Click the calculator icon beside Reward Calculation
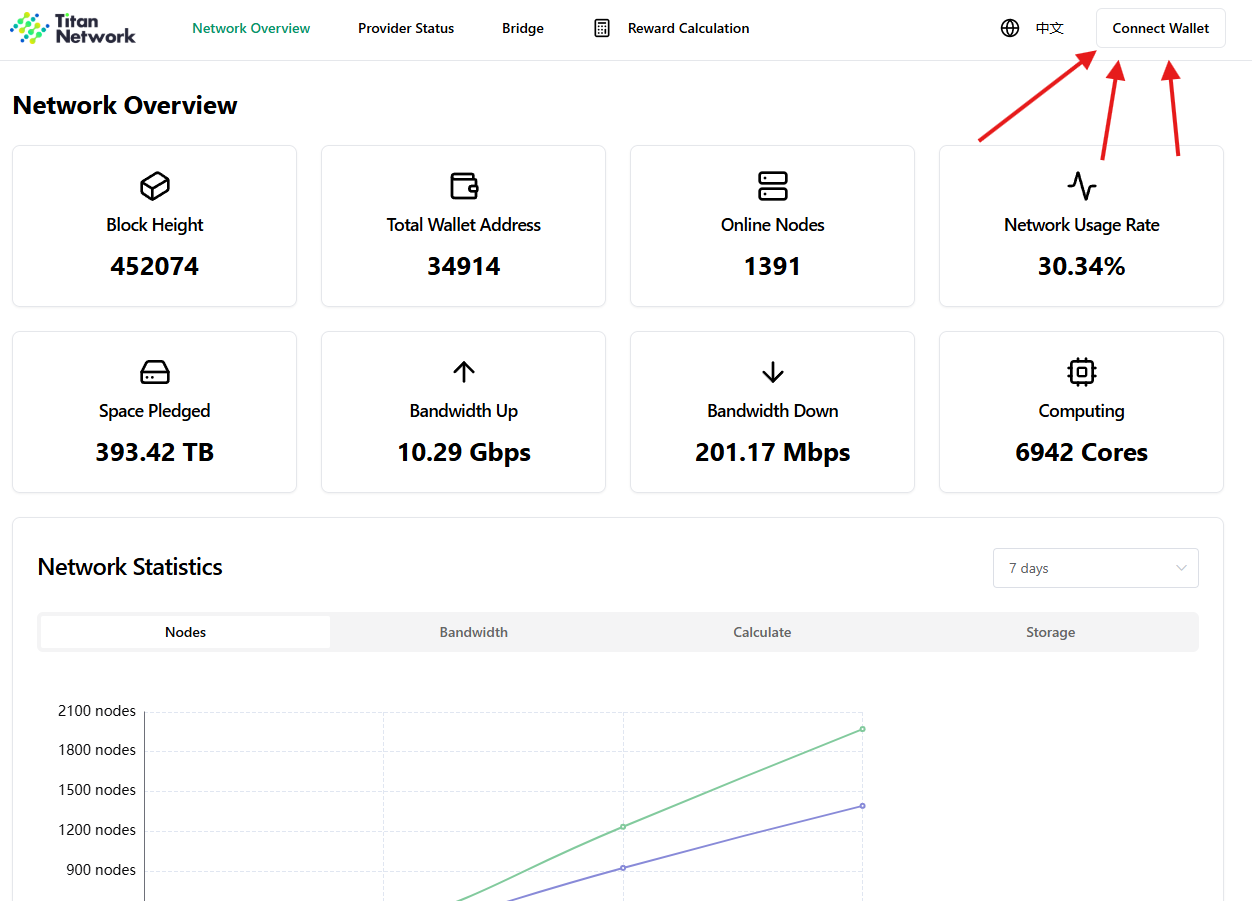This screenshot has width=1252, height=901. tap(602, 28)
